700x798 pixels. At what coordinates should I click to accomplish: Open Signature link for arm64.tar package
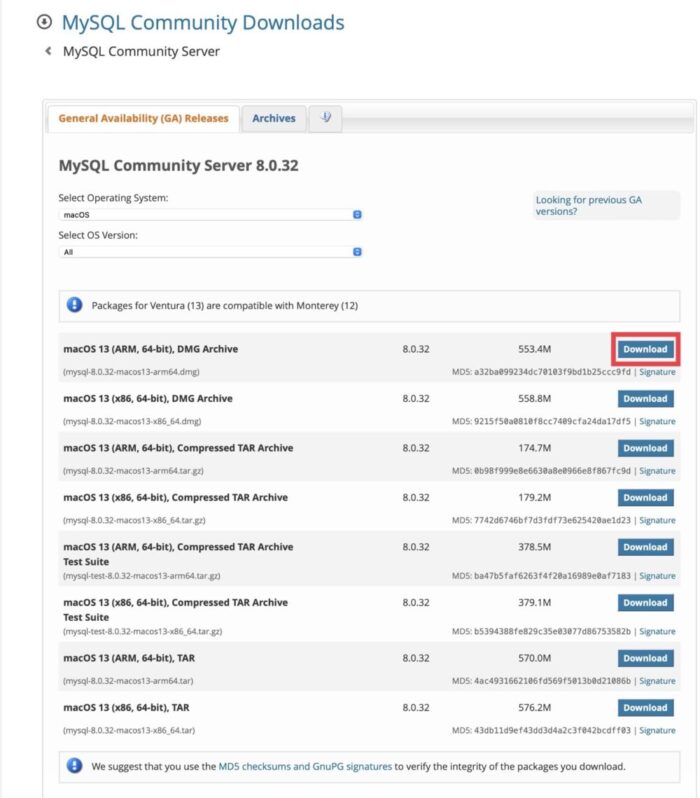tap(657, 681)
